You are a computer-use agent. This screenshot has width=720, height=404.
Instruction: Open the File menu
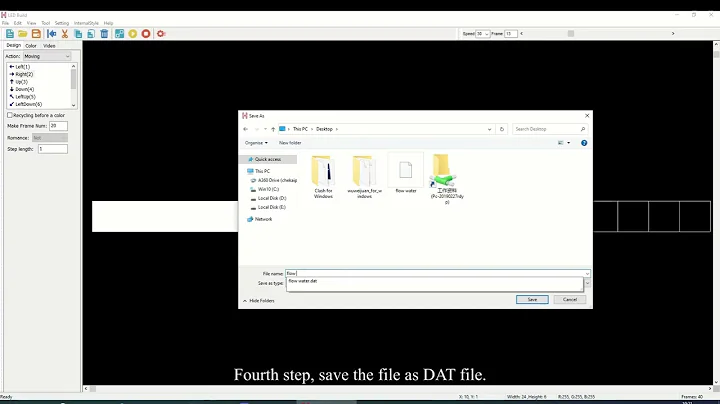click(x=6, y=23)
